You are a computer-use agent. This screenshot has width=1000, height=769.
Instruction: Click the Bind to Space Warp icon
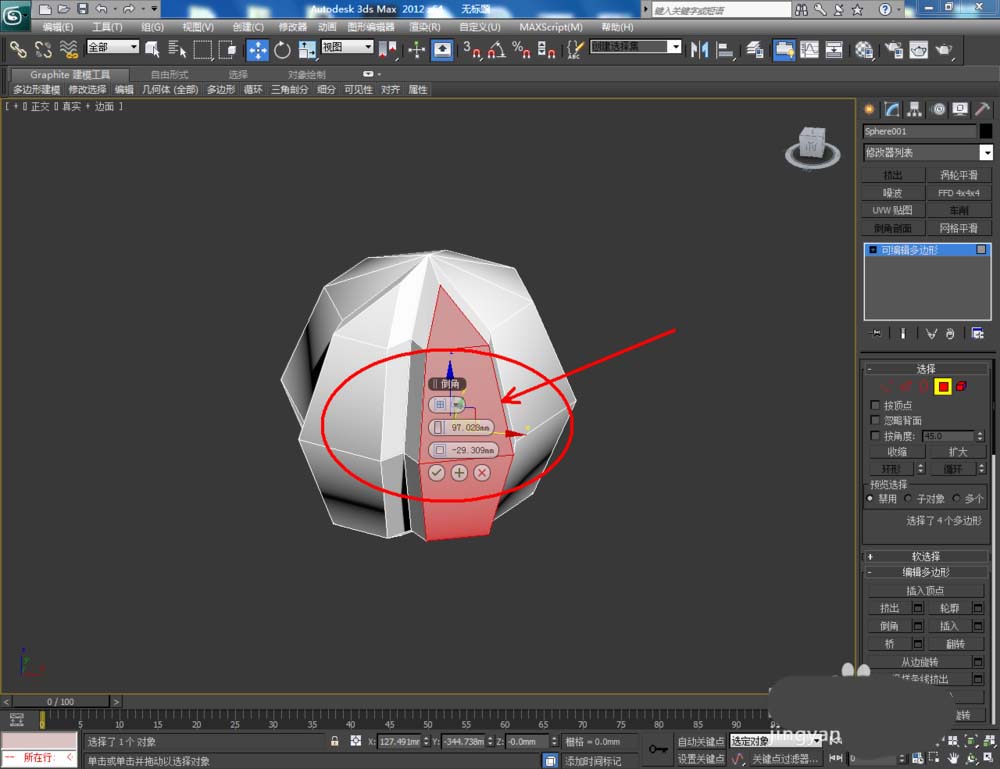pyautogui.click(x=68, y=49)
